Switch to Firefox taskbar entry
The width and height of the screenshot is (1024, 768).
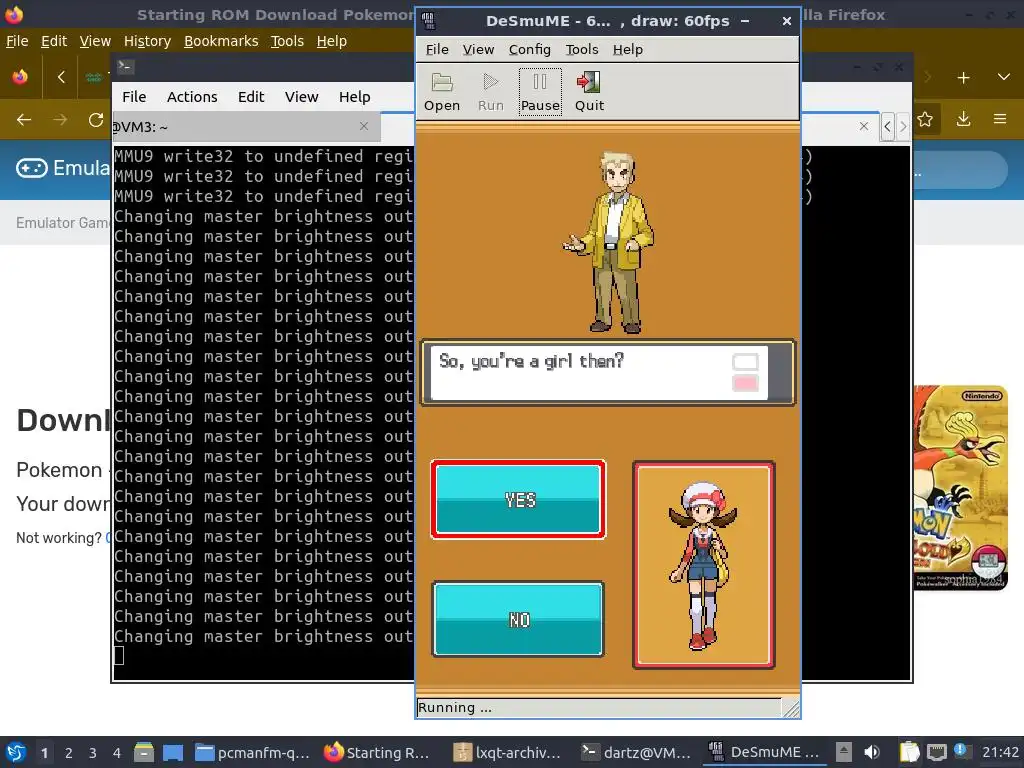pyautogui.click(x=378, y=752)
